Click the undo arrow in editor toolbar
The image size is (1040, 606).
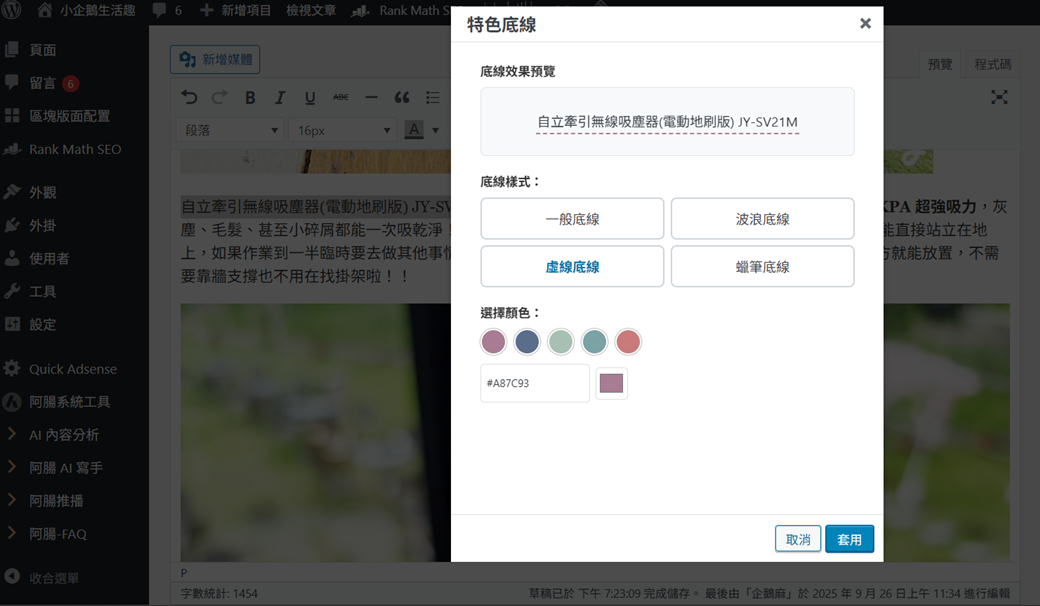click(x=189, y=97)
